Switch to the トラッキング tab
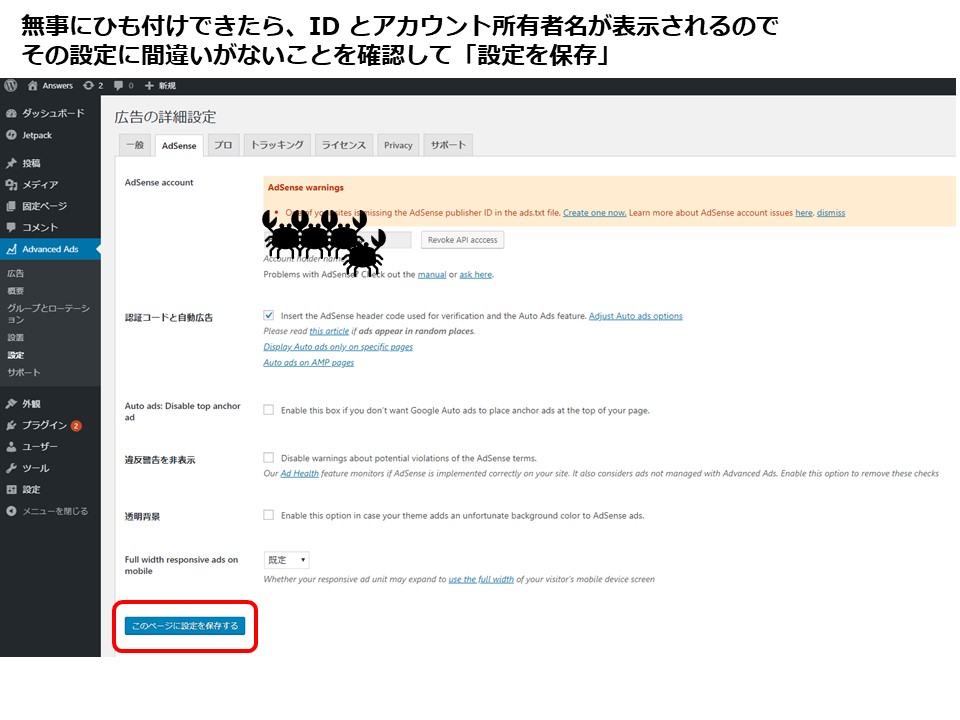 click(277, 145)
